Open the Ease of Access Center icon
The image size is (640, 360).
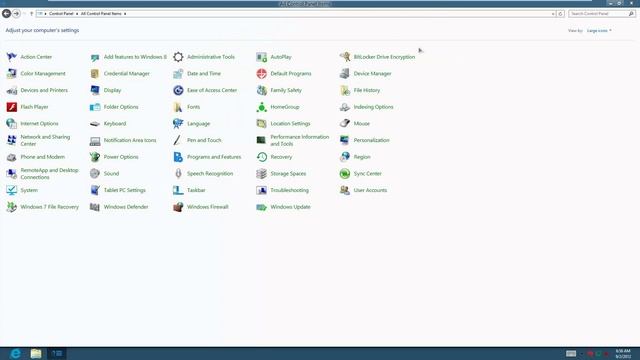[178, 90]
